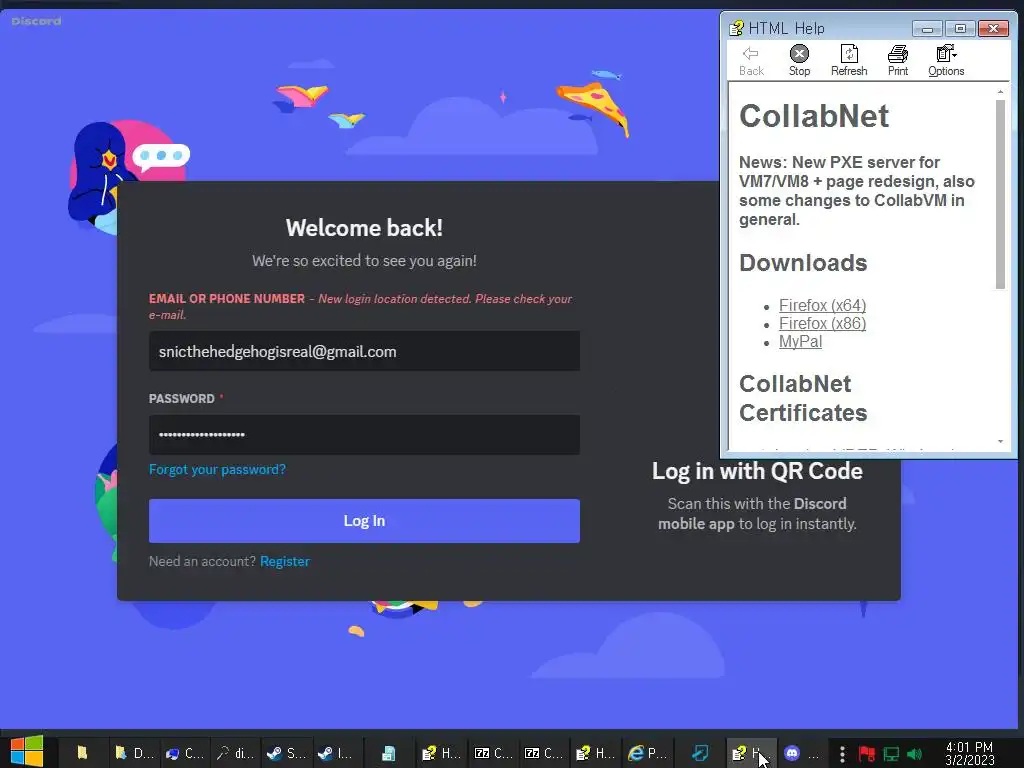This screenshot has height=768, width=1024.
Task: Click the Discord Log In button
Action: click(364, 520)
